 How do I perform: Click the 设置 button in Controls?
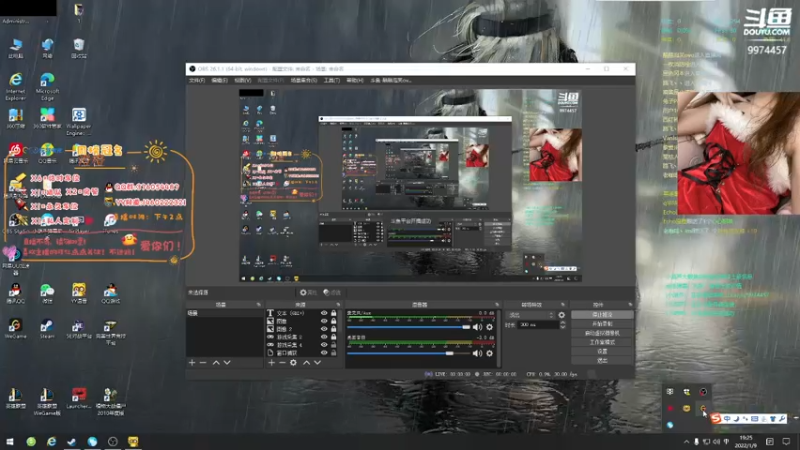(603, 352)
